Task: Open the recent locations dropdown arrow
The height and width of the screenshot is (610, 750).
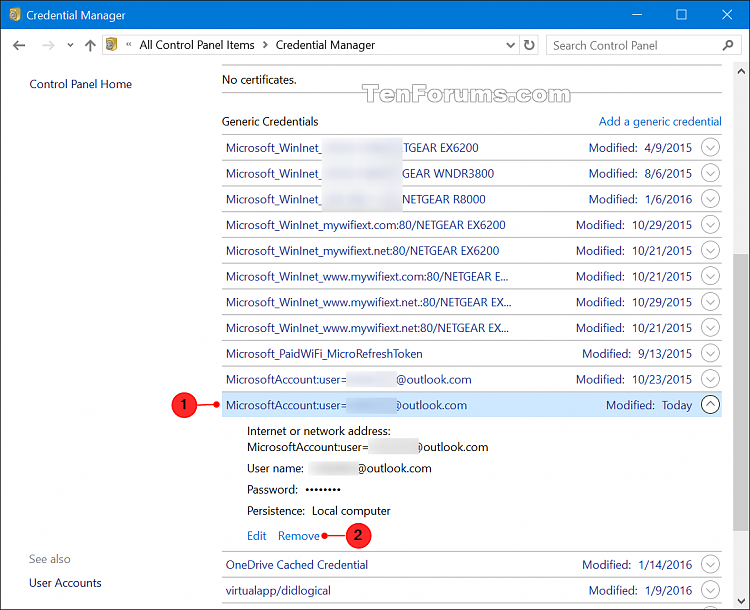Action: pos(70,45)
